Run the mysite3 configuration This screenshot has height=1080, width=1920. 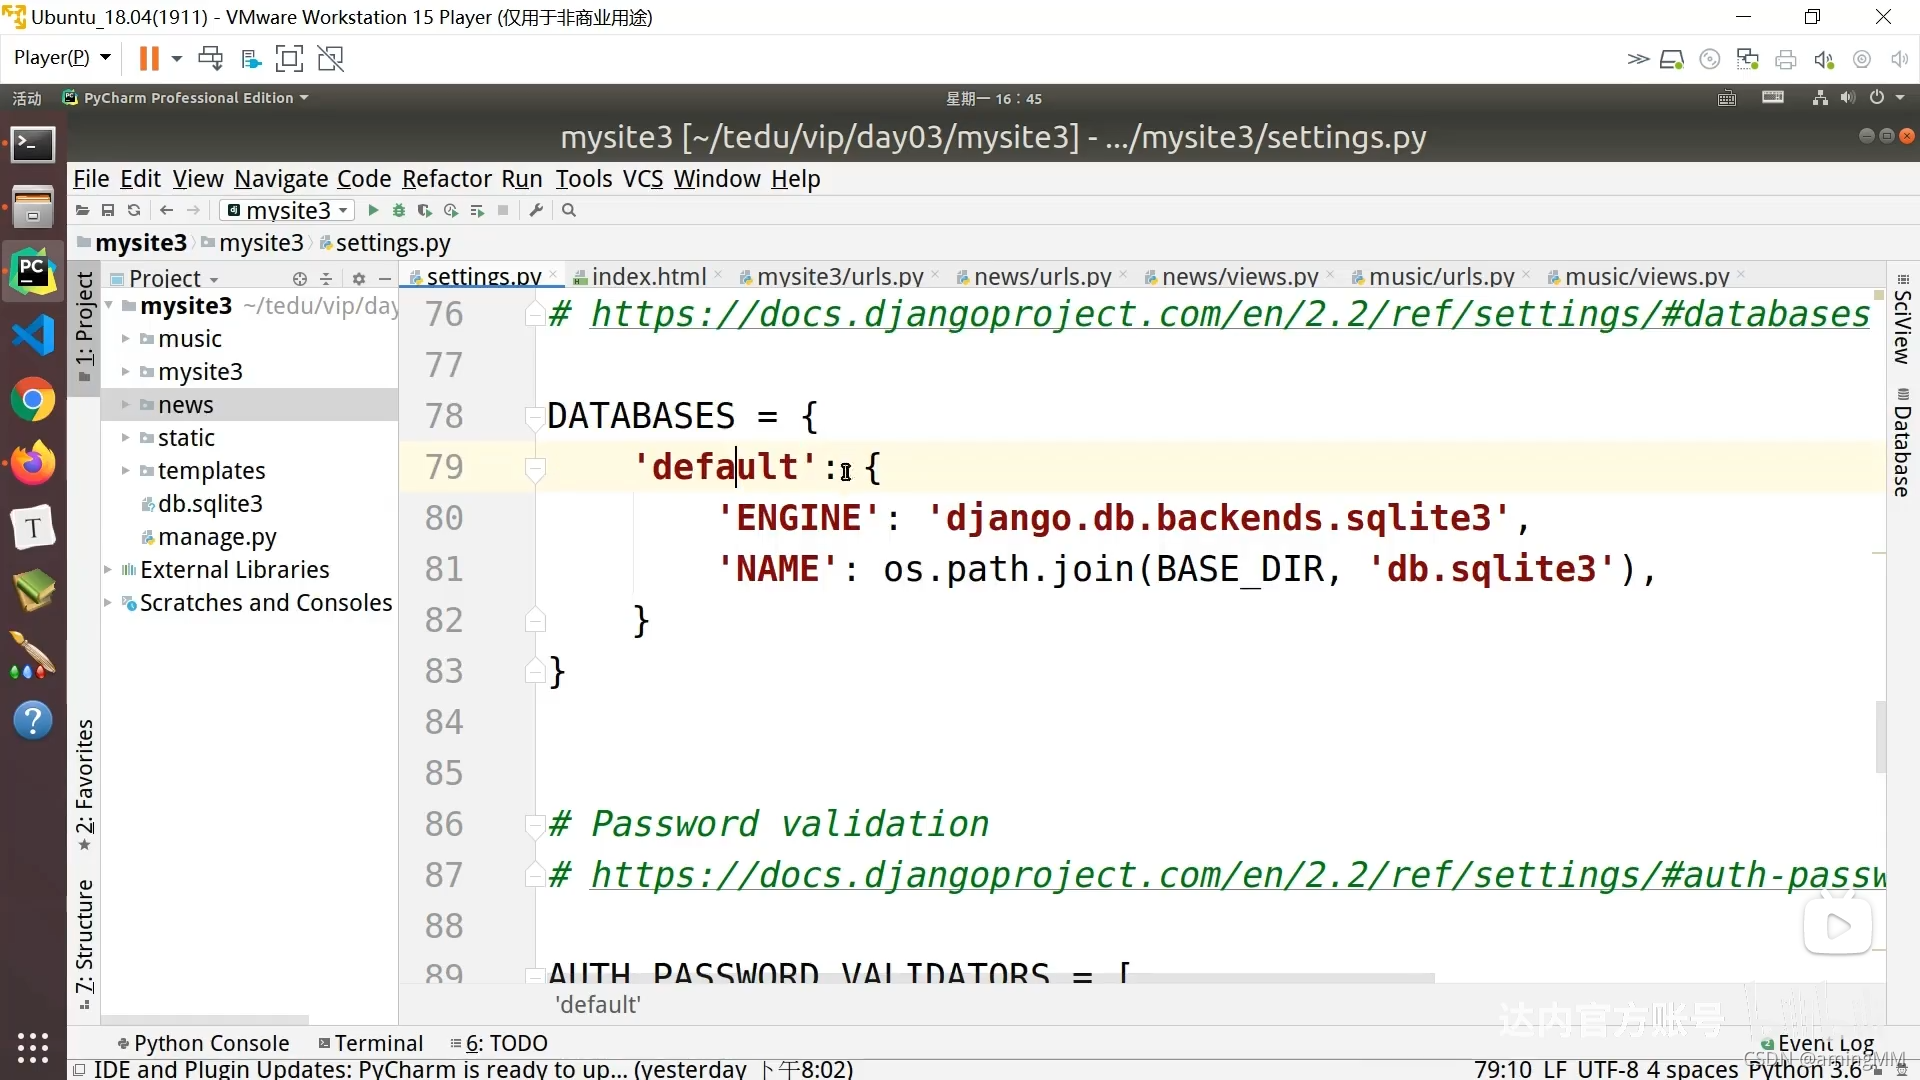pyautogui.click(x=373, y=211)
